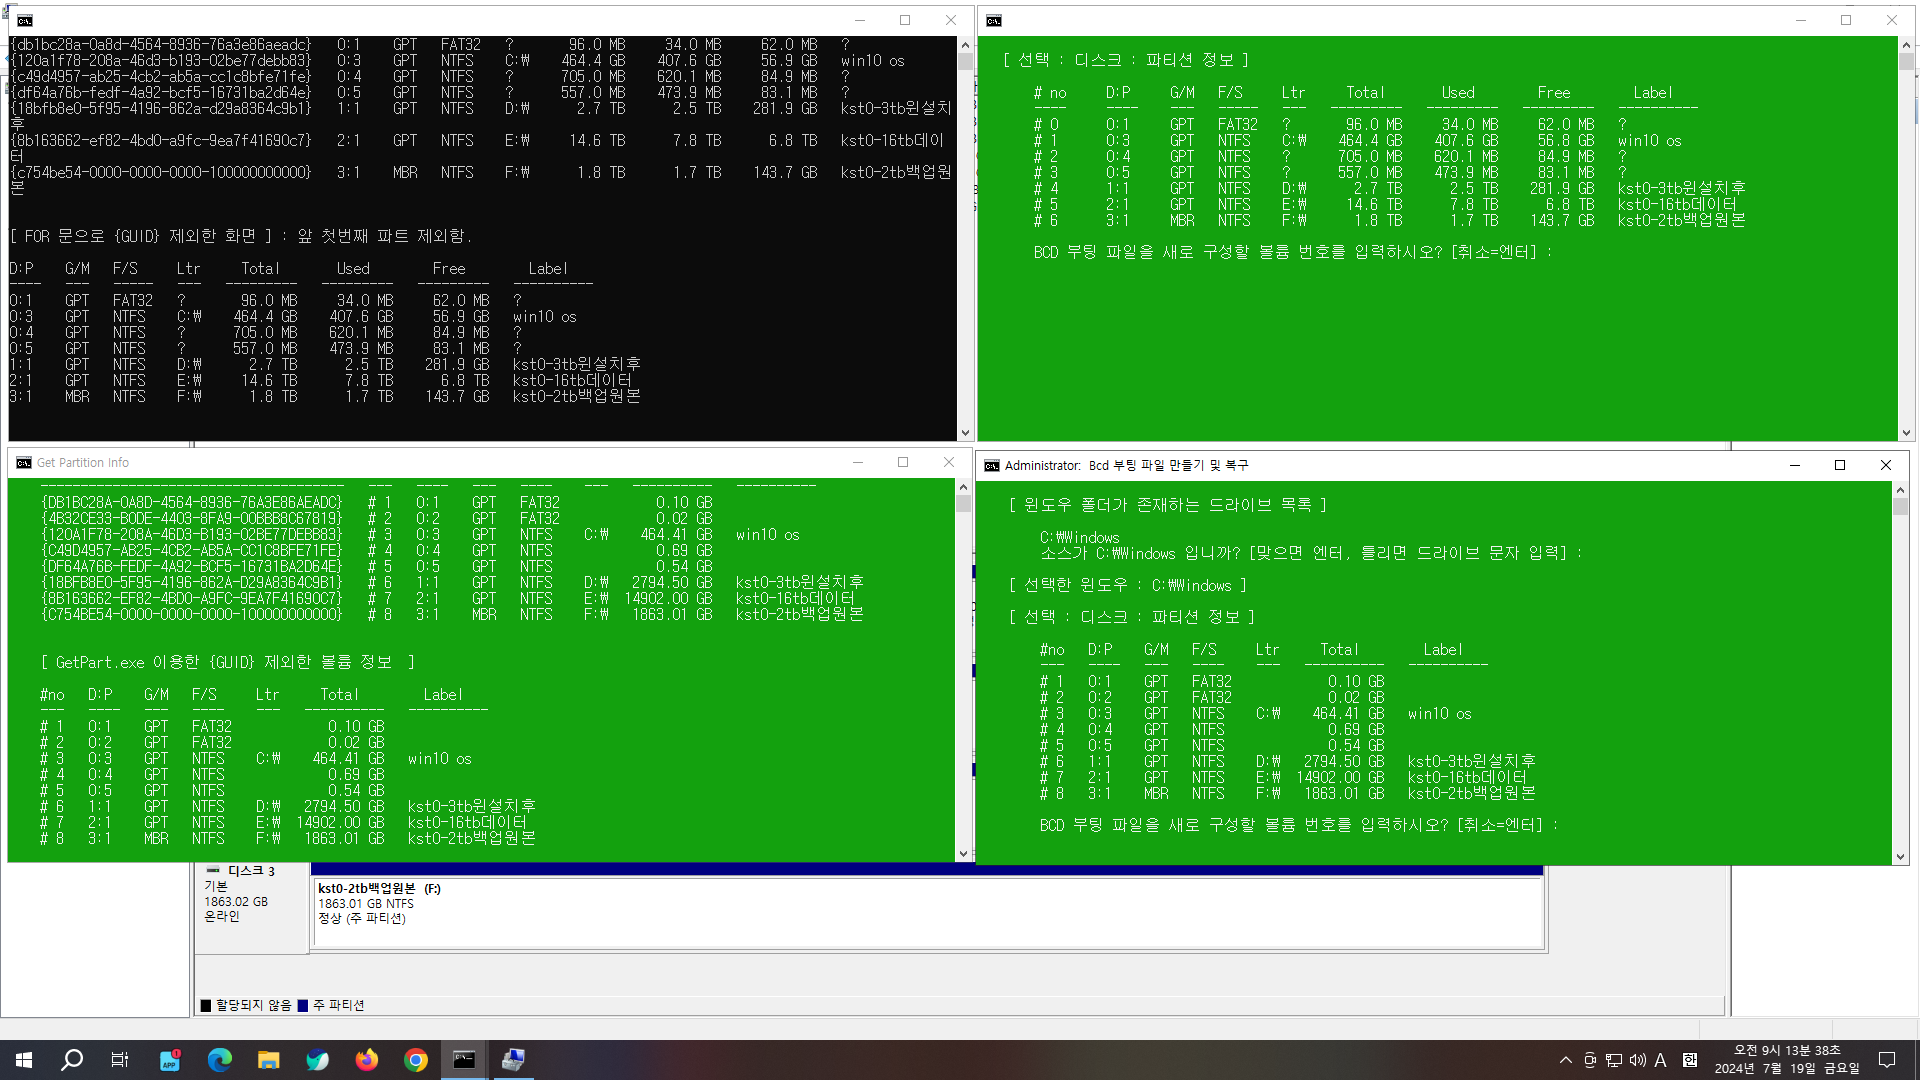The image size is (1920, 1080).
Task: Minimize the top-left black console window
Action: click(x=860, y=20)
